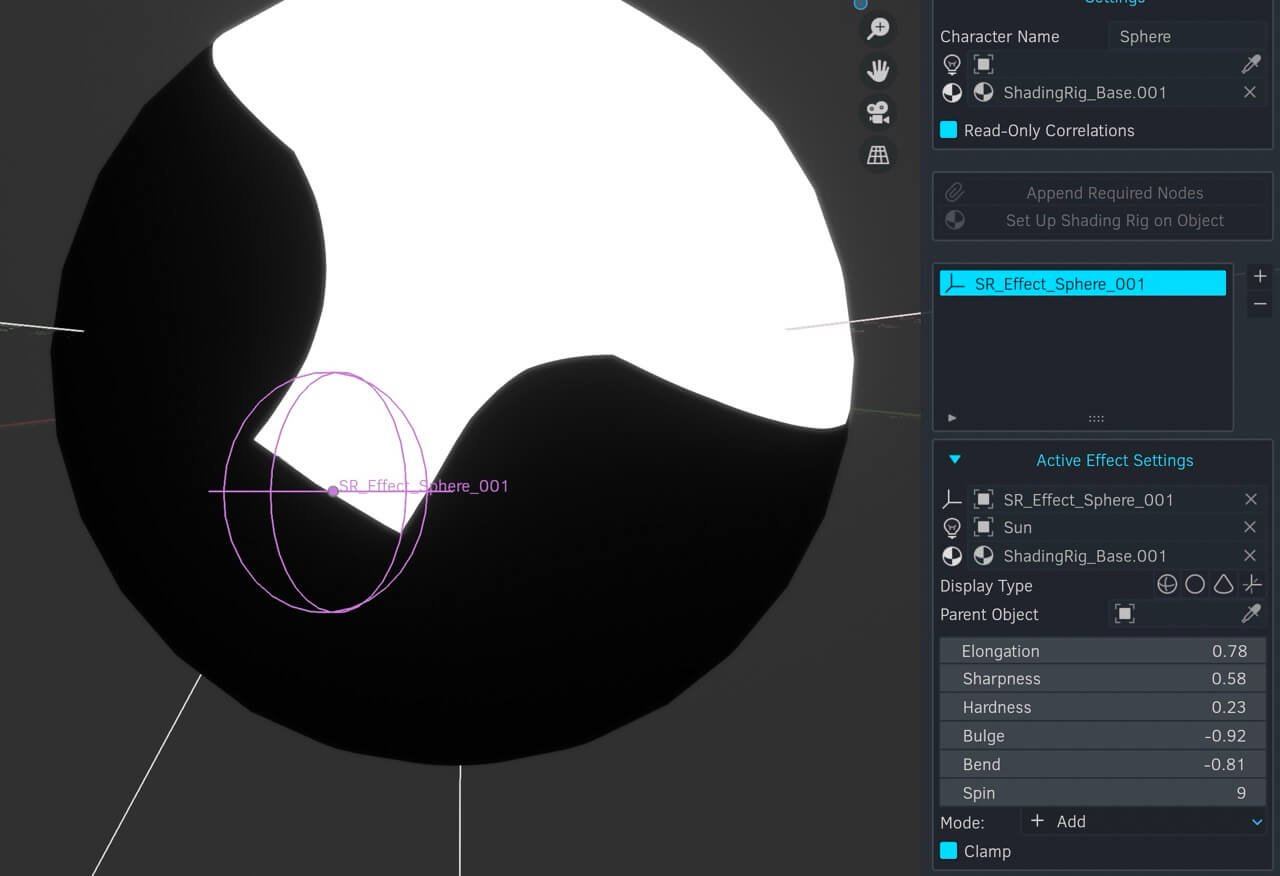1280x876 pixels.
Task: Click the Bulge slider at -0.92
Action: [x=1102, y=736]
